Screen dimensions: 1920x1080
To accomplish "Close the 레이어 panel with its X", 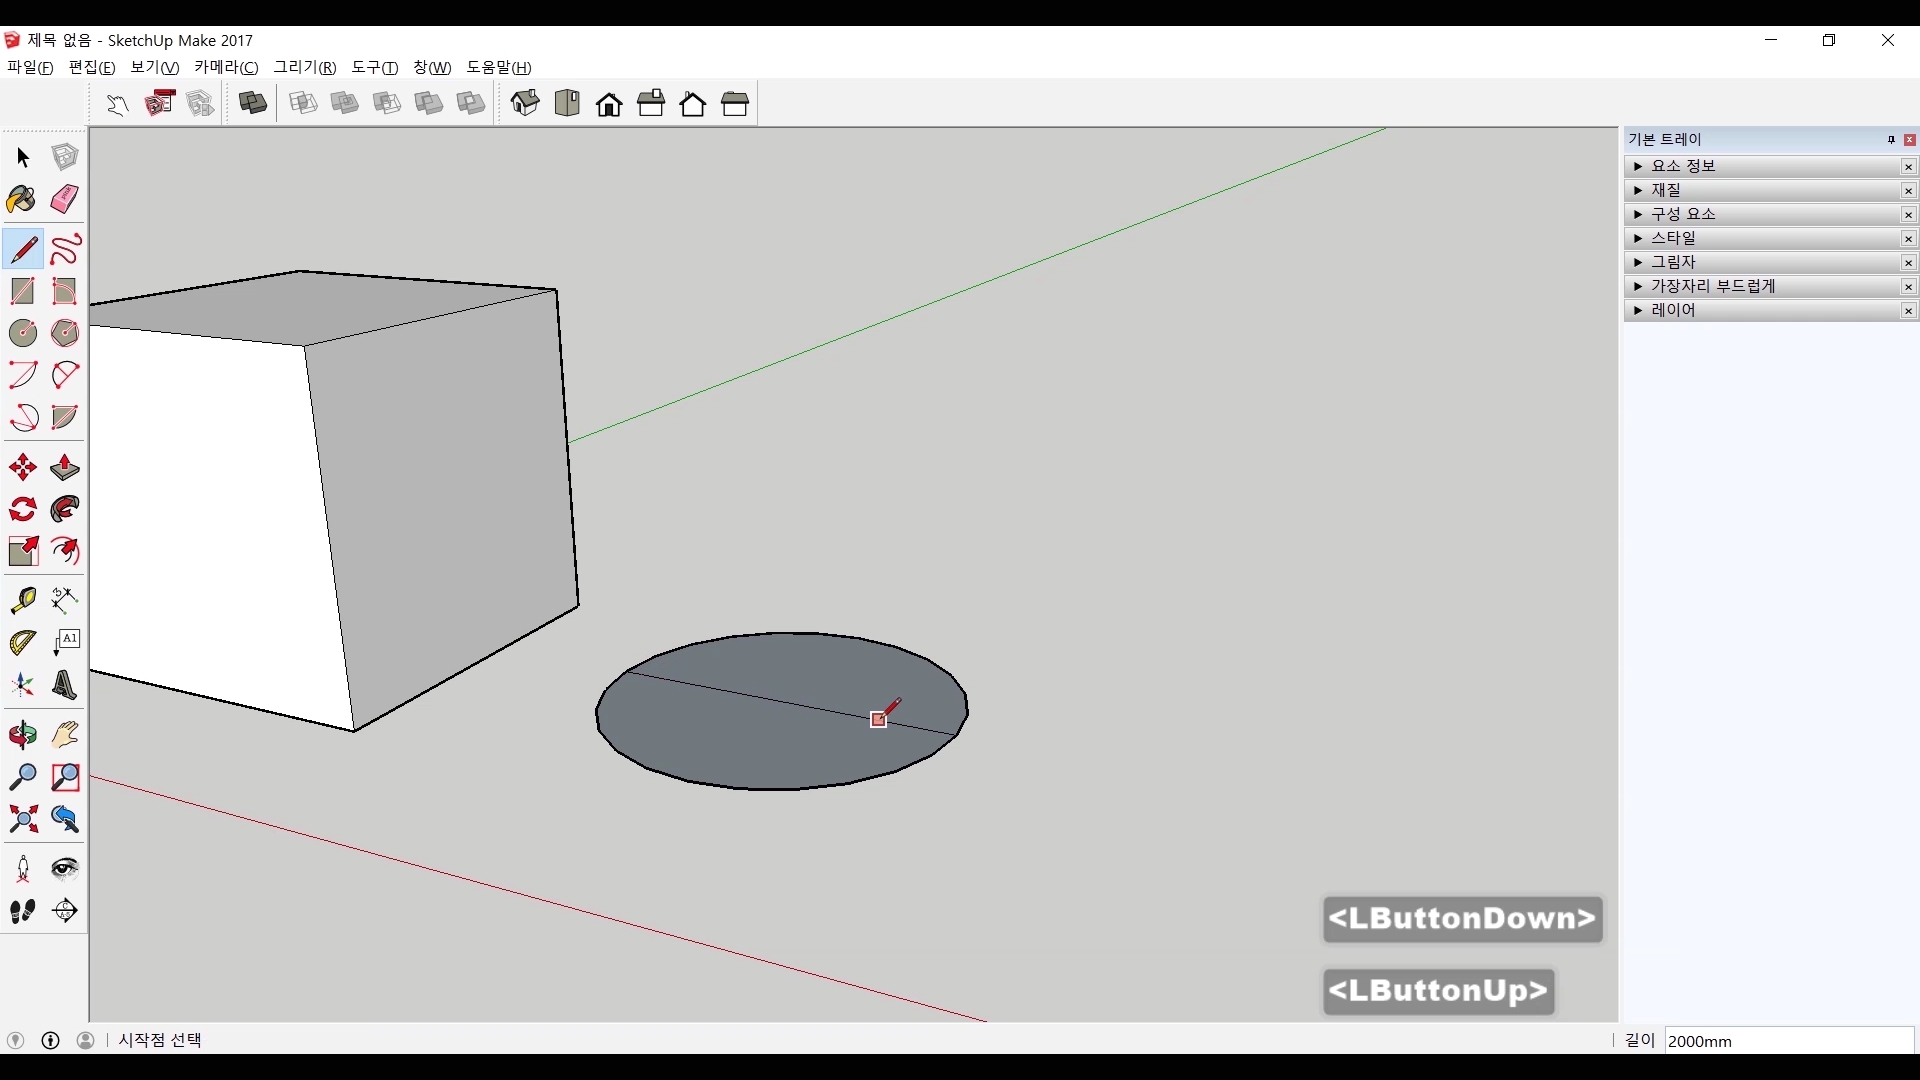I will (1908, 311).
